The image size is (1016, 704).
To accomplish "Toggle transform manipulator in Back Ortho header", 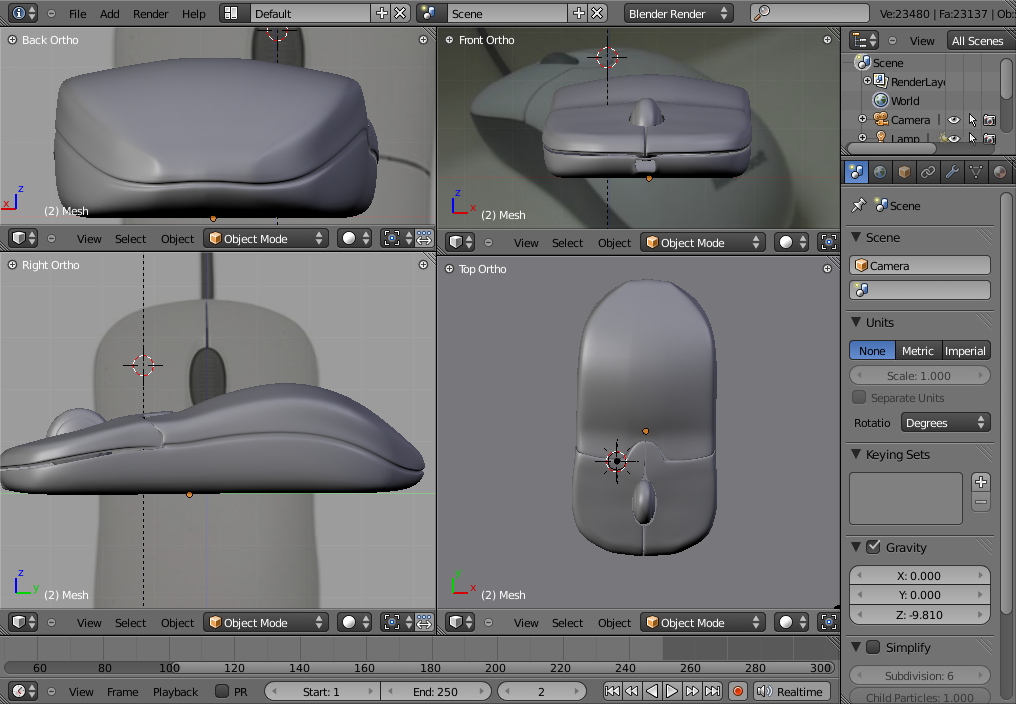I will tap(424, 238).
